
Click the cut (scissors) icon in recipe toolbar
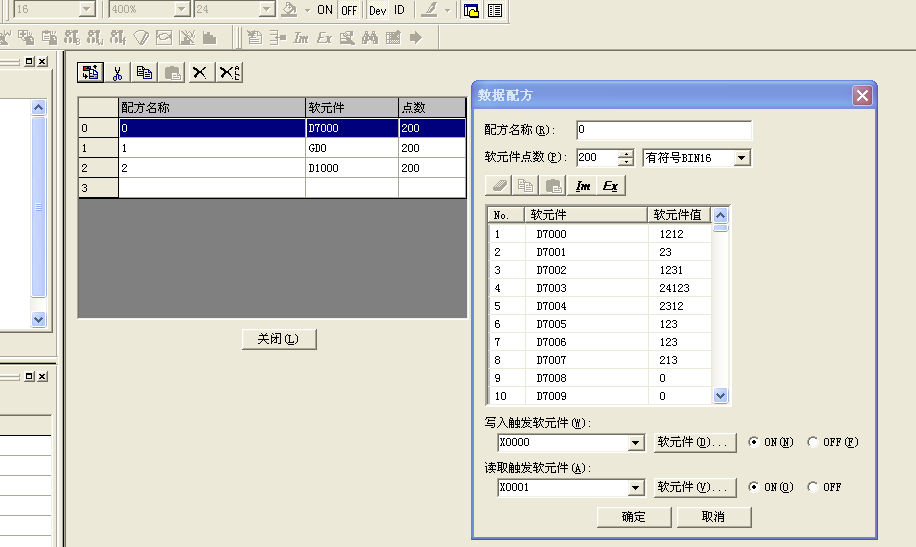click(x=117, y=72)
